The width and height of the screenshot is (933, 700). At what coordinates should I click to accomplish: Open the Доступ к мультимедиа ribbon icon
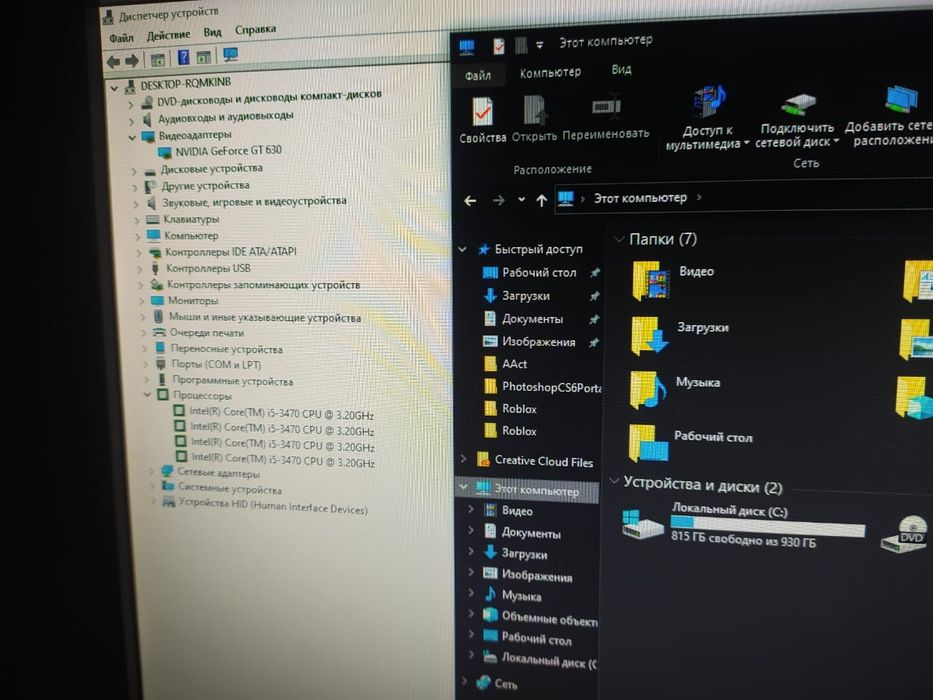coord(709,101)
